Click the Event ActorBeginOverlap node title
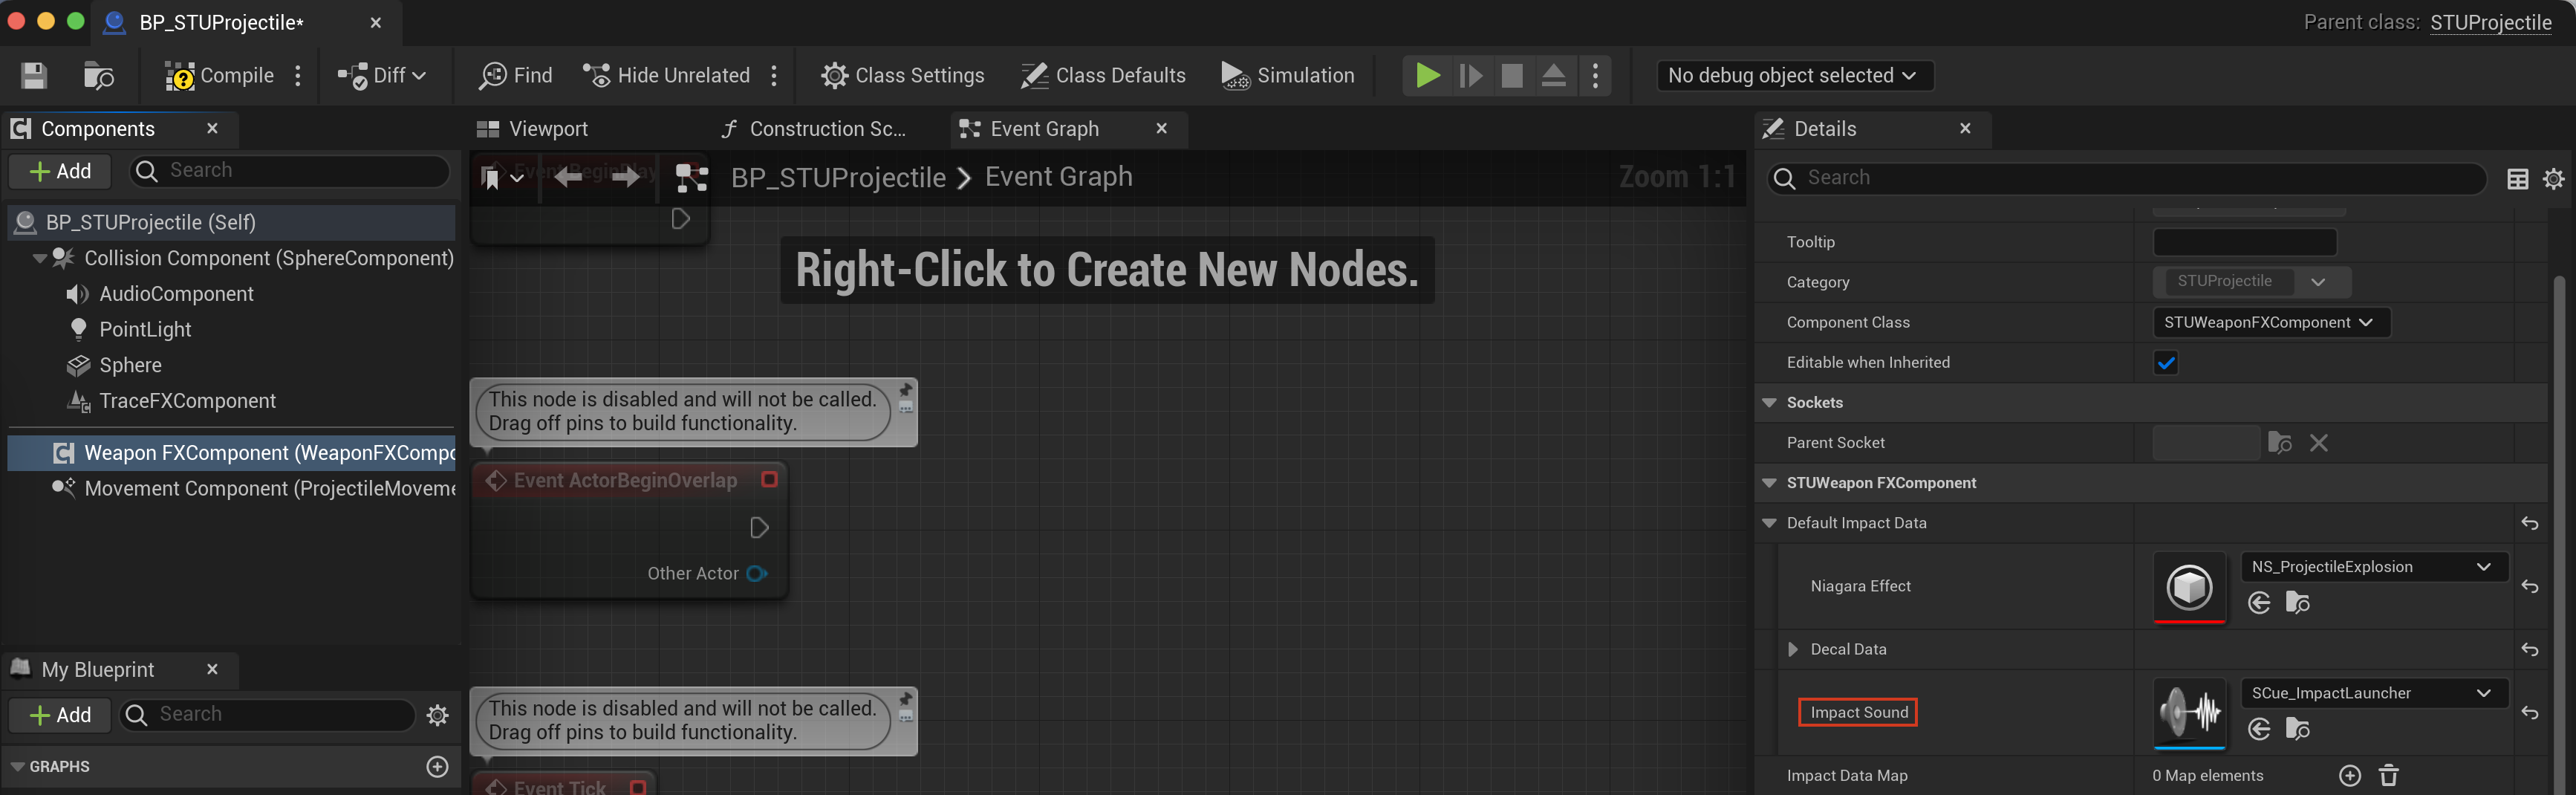 point(625,481)
